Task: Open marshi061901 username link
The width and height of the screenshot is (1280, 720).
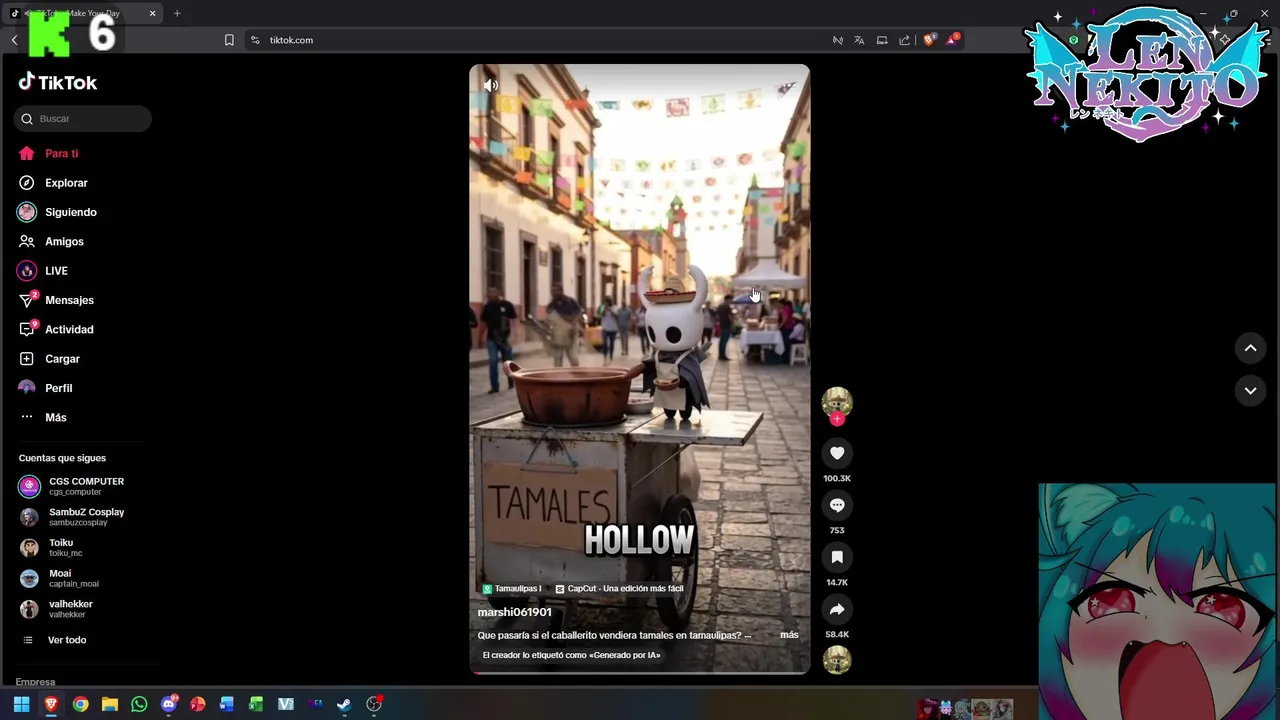Action: click(x=515, y=612)
